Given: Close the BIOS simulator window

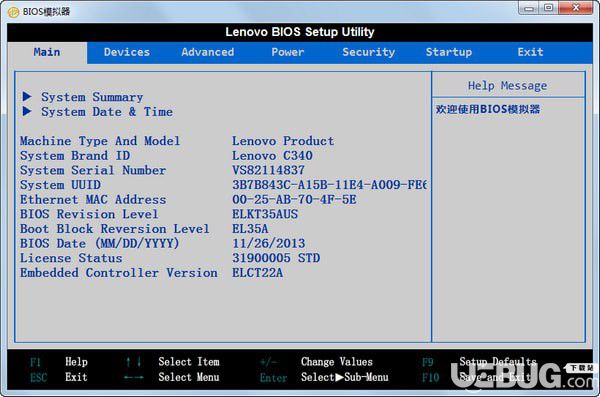Looking at the screenshot, I should click(x=576, y=8).
